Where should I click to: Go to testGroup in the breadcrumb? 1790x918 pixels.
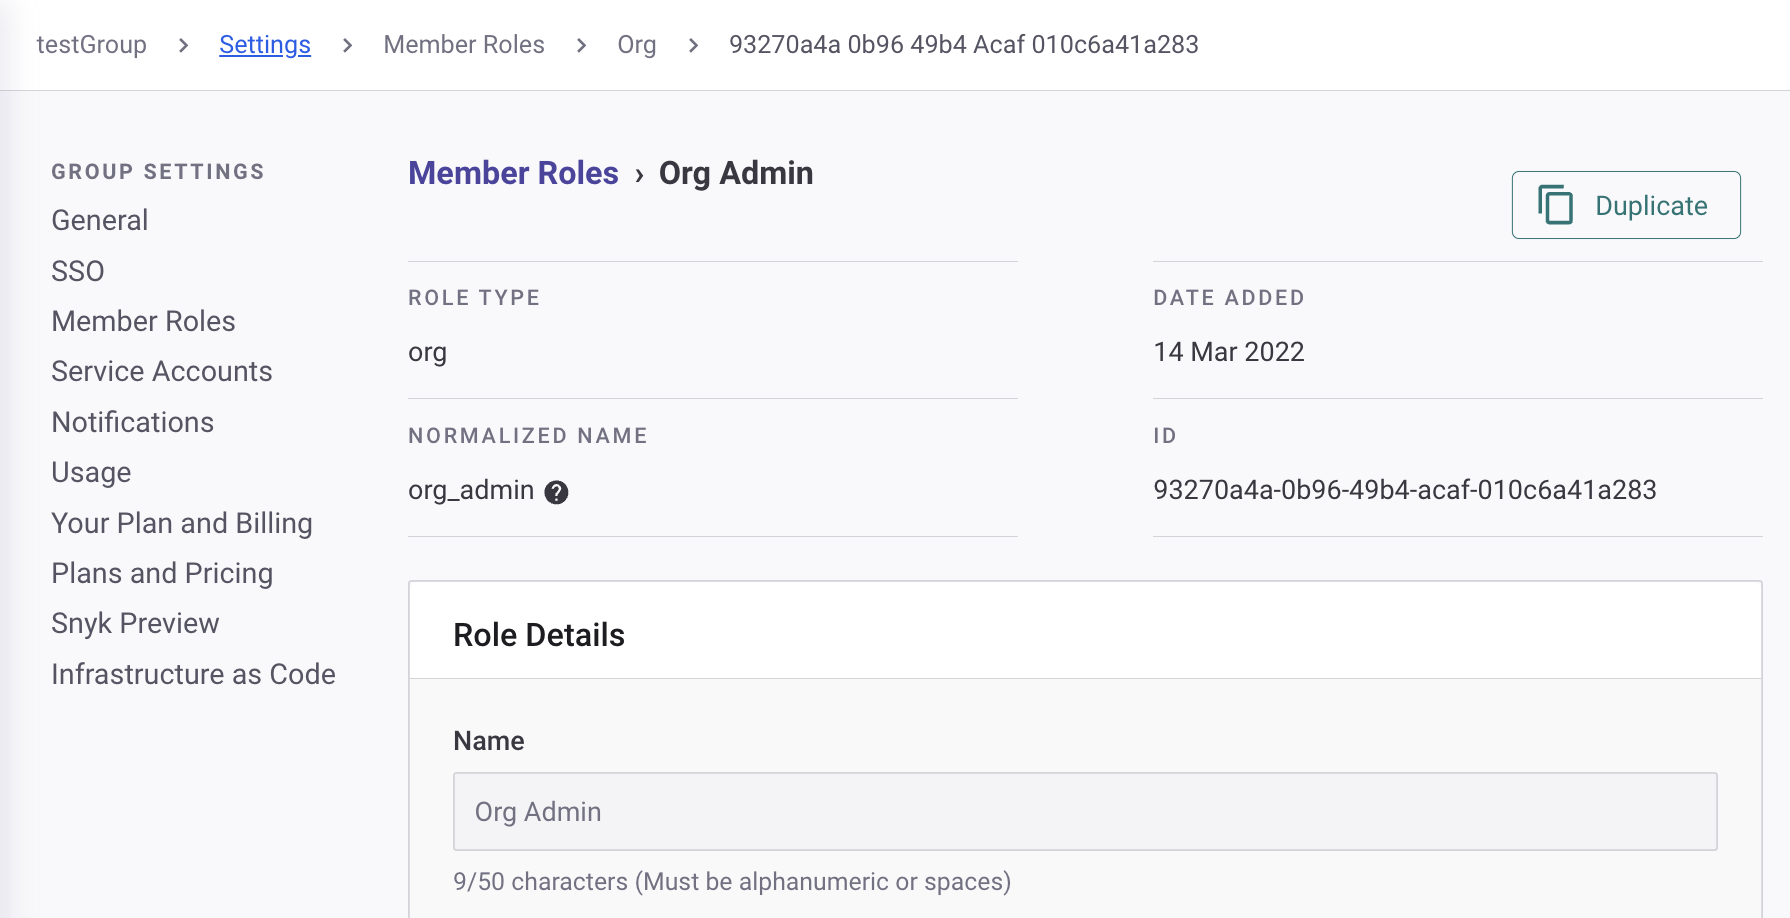click(x=92, y=45)
